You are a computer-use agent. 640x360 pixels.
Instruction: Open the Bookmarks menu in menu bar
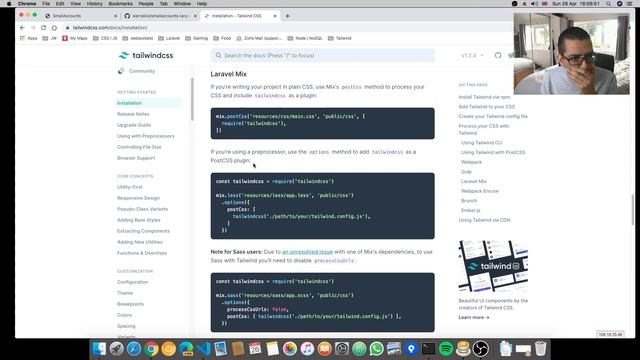pos(120,4)
